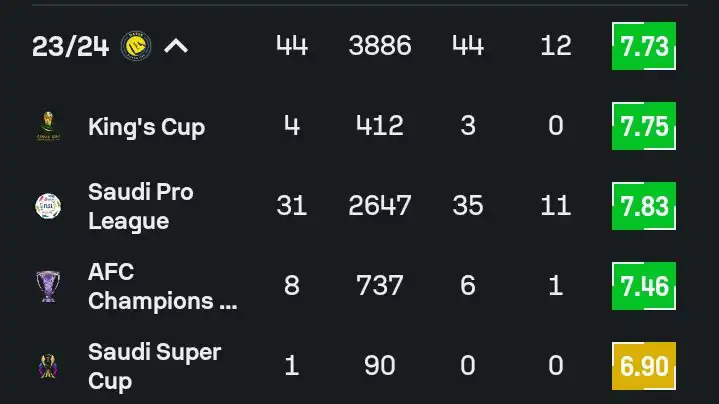Click the 7.83 Saudi Pro League rating
The image size is (719, 404).
click(x=643, y=206)
